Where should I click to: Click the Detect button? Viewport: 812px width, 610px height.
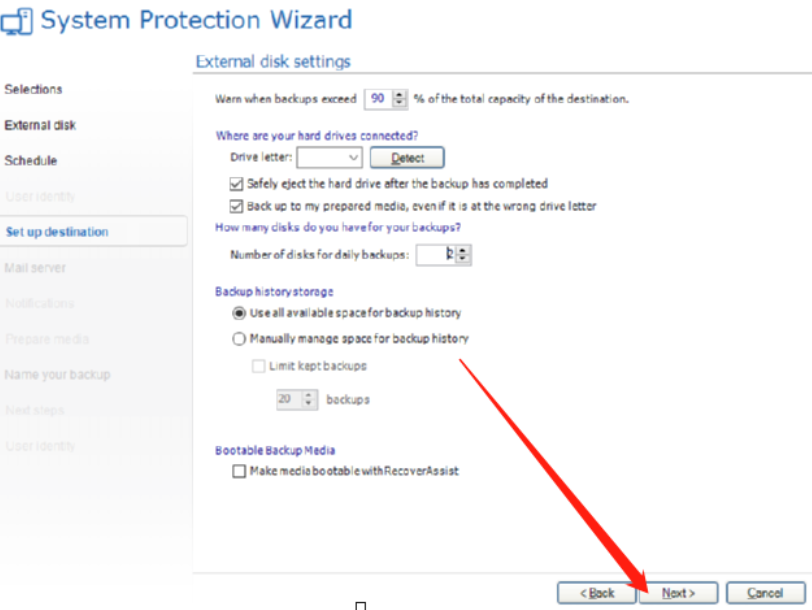407,157
